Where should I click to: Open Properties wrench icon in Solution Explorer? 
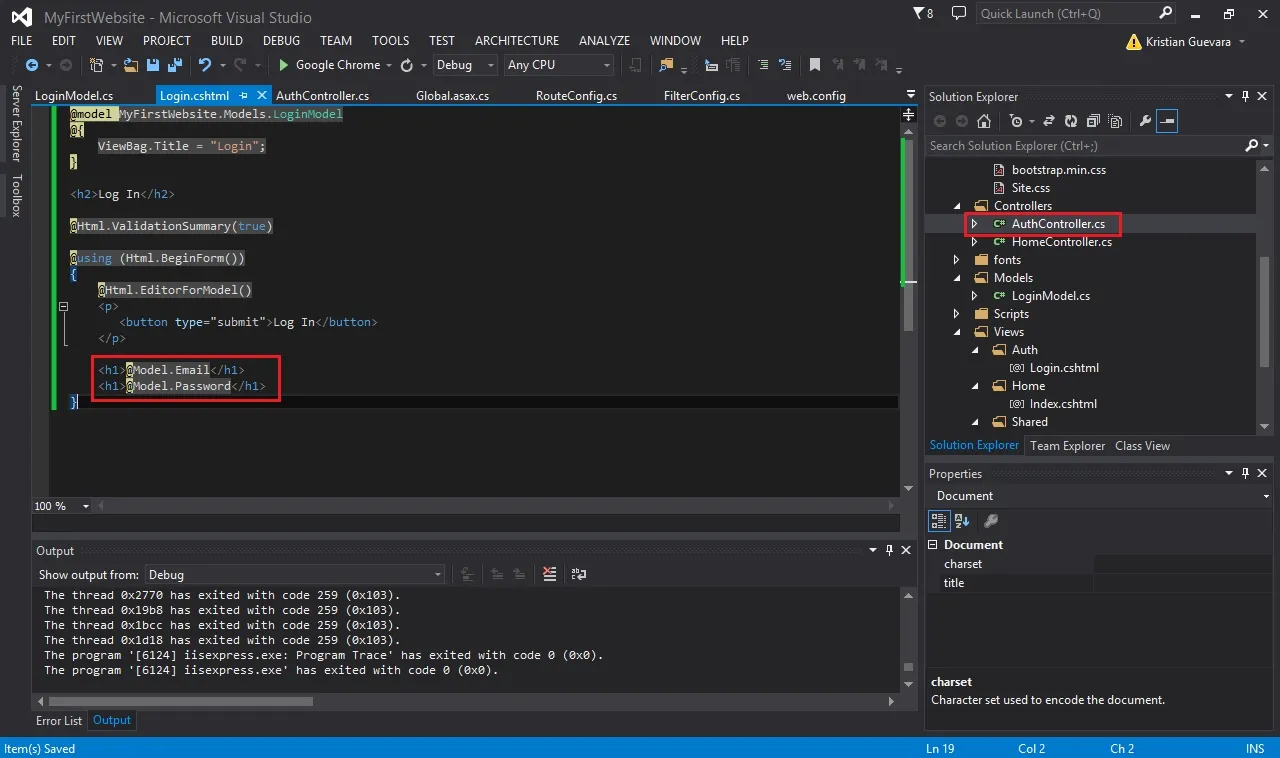point(1145,121)
